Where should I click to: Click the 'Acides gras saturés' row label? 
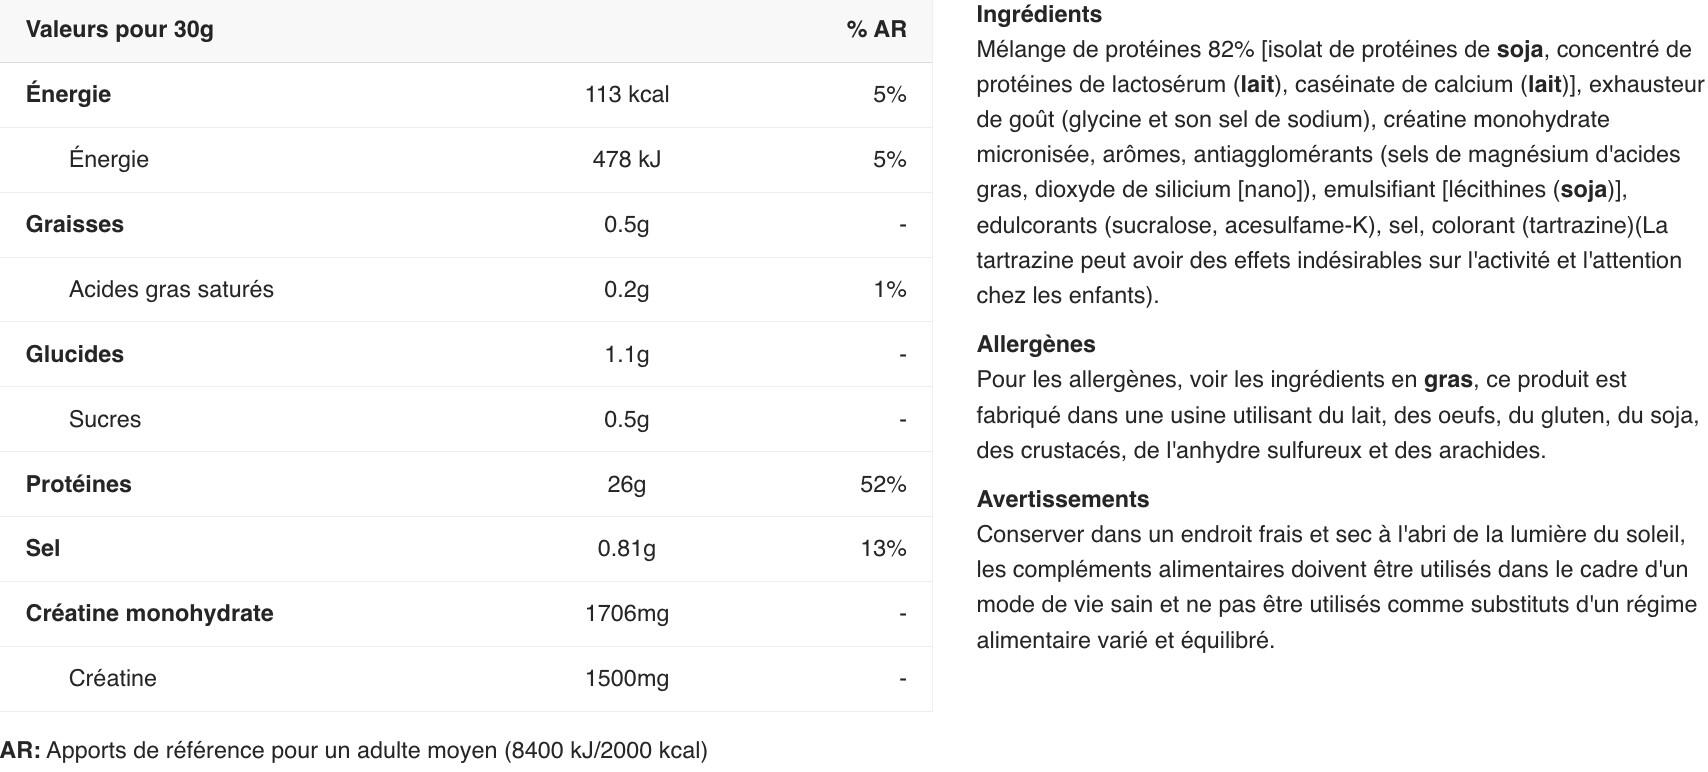[x=171, y=289]
